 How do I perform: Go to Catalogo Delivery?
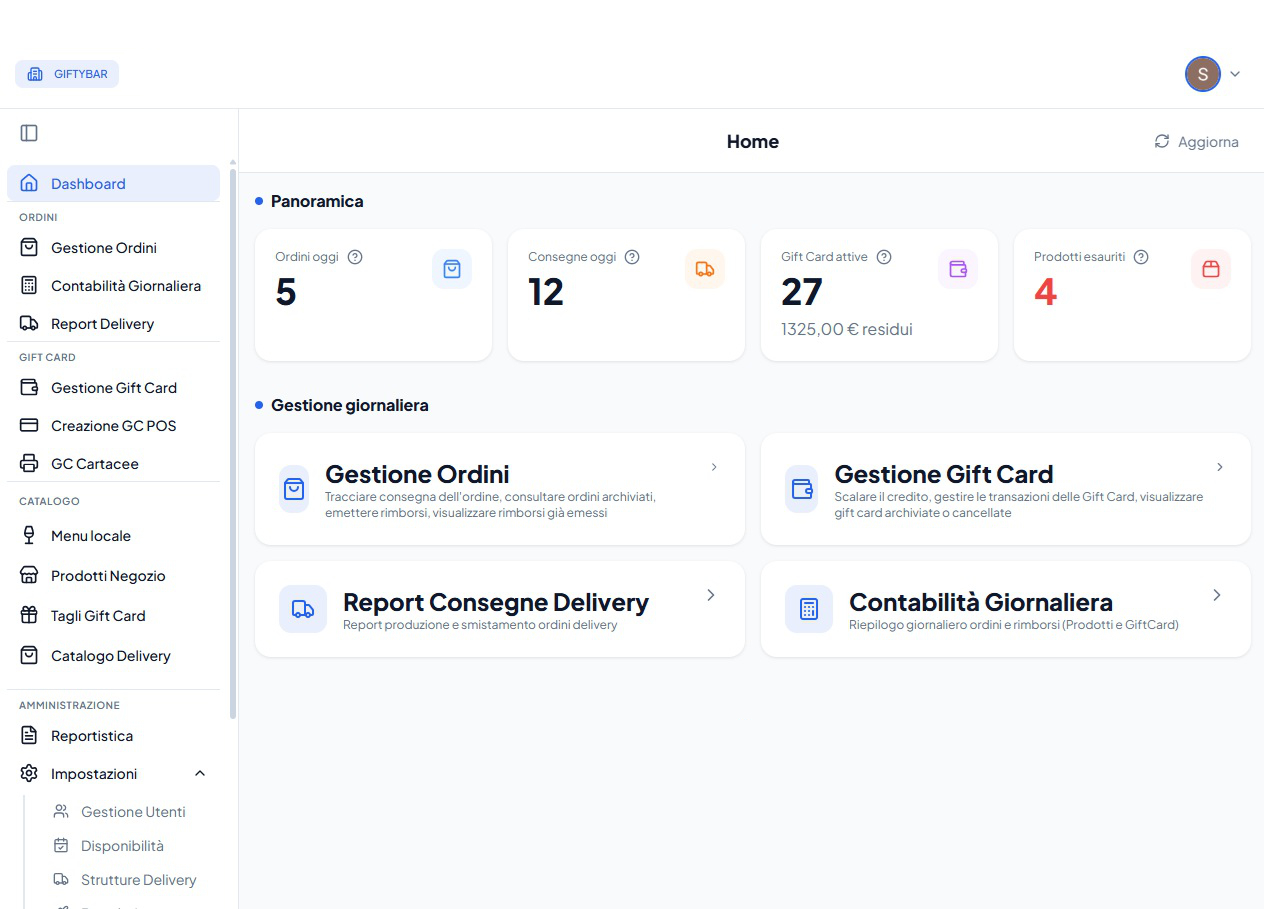(113, 655)
